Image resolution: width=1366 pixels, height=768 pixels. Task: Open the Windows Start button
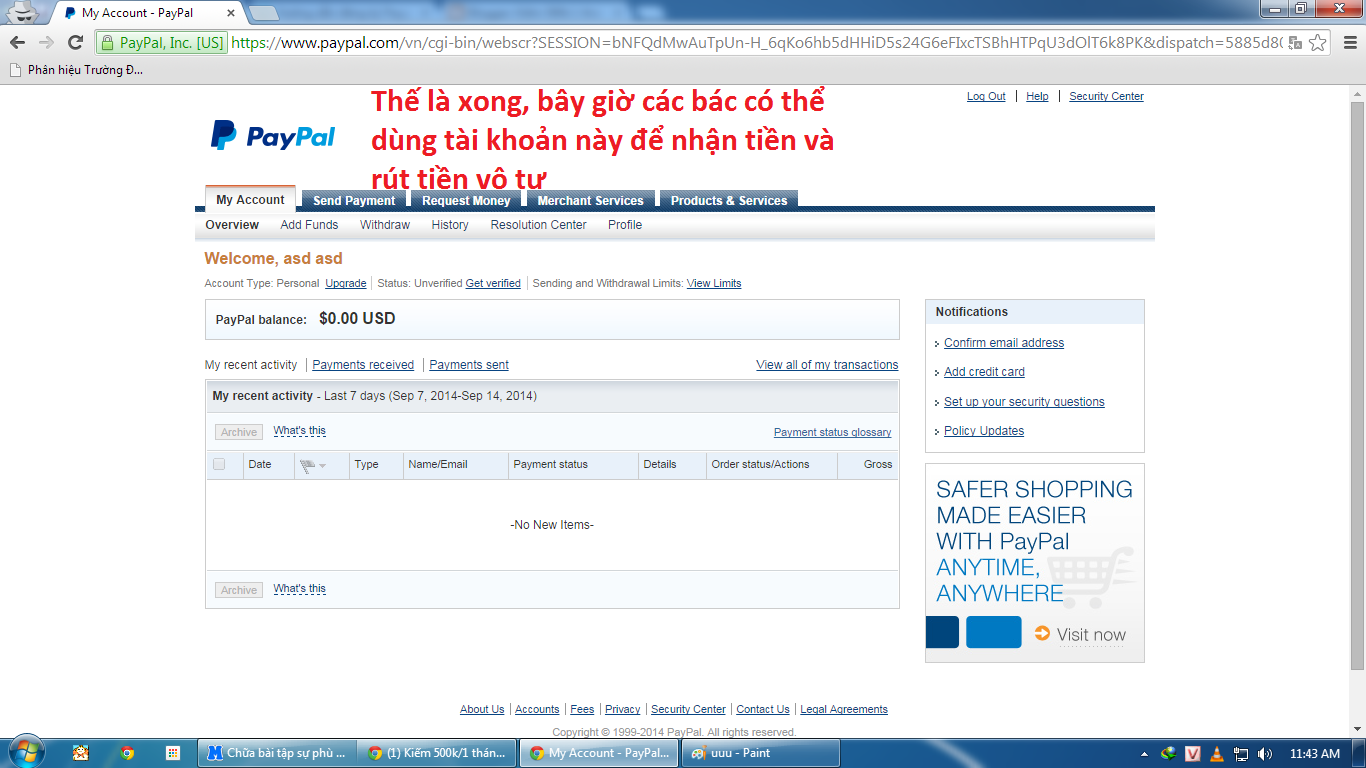25,752
